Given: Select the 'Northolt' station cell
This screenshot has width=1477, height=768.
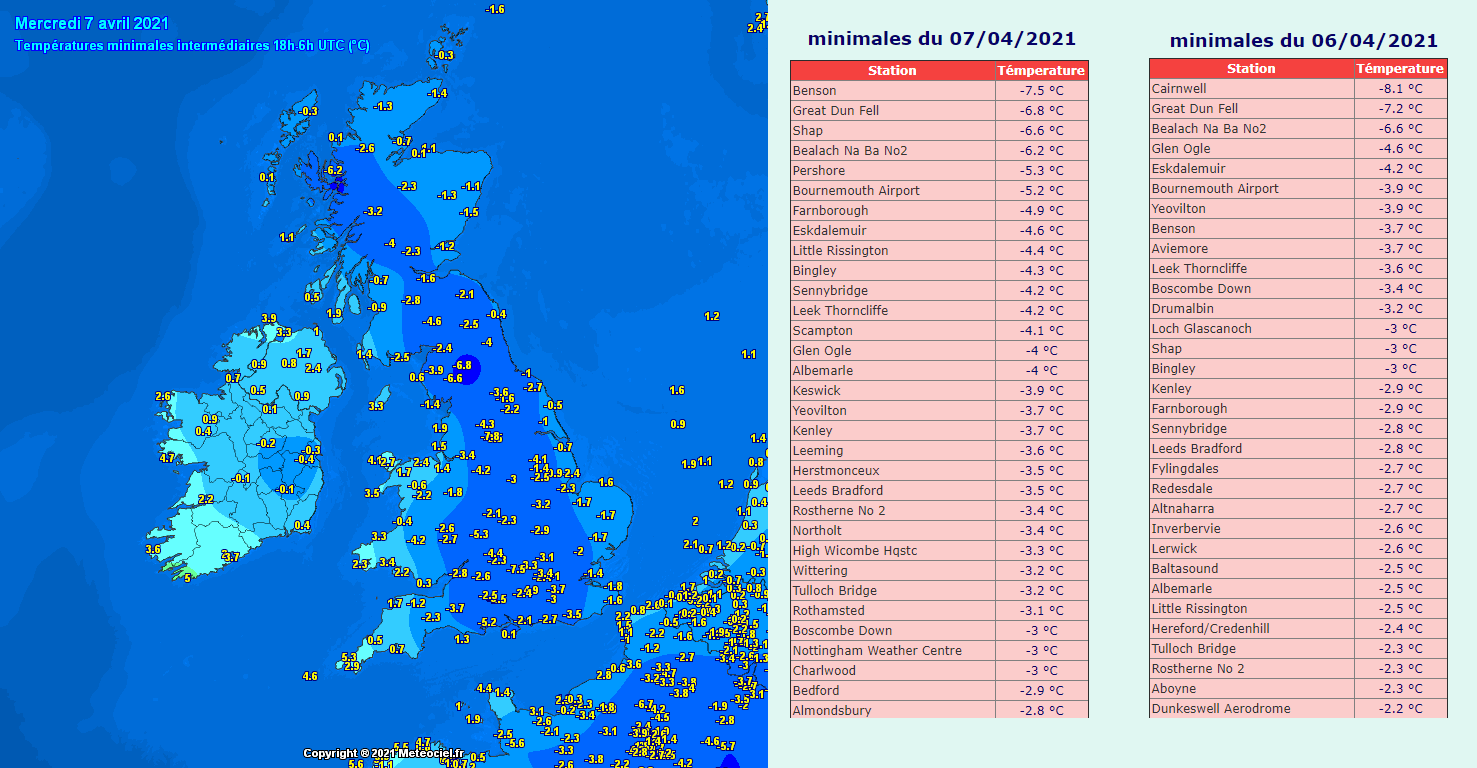Looking at the screenshot, I should tap(892, 530).
